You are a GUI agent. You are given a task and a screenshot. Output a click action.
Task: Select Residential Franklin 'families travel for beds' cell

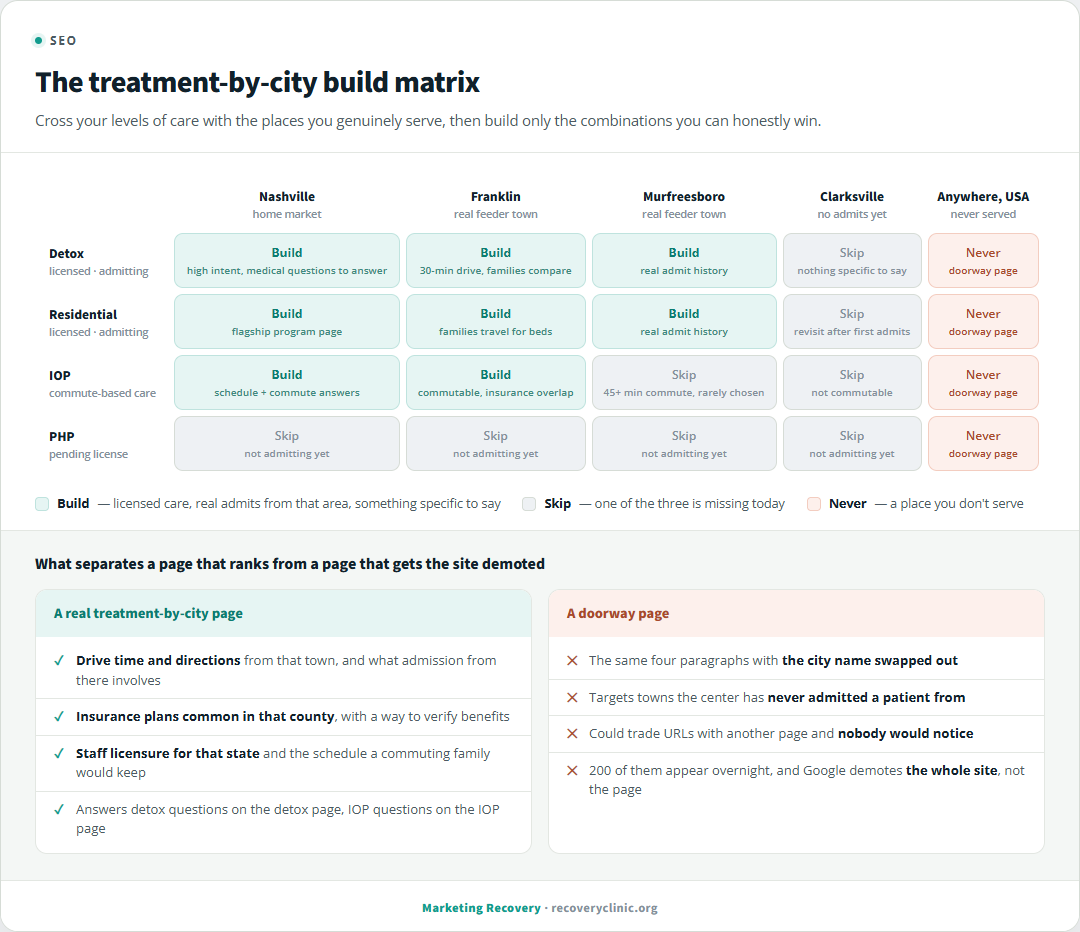[496, 322]
